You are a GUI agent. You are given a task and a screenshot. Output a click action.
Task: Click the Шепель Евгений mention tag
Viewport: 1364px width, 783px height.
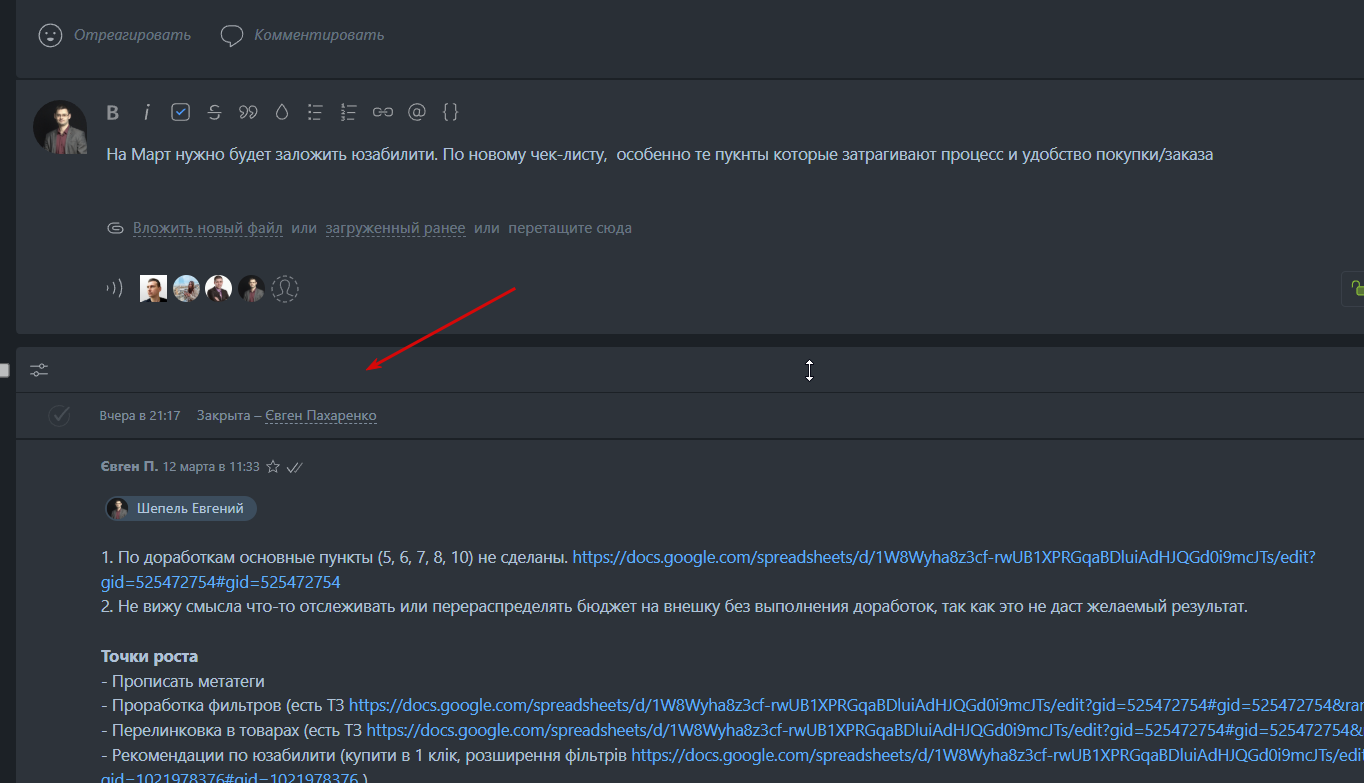point(181,508)
